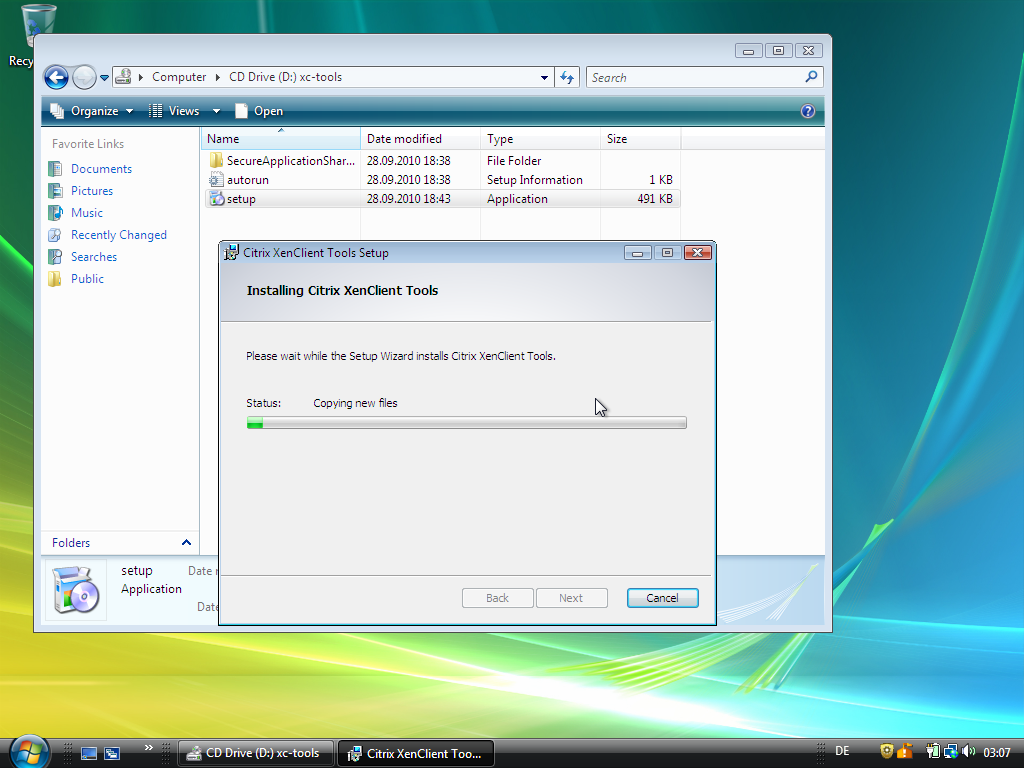Screen dimensions: 1024x768
Task: Cancel the Citrix XenClient Tools installation
Action: coord(662,598)
